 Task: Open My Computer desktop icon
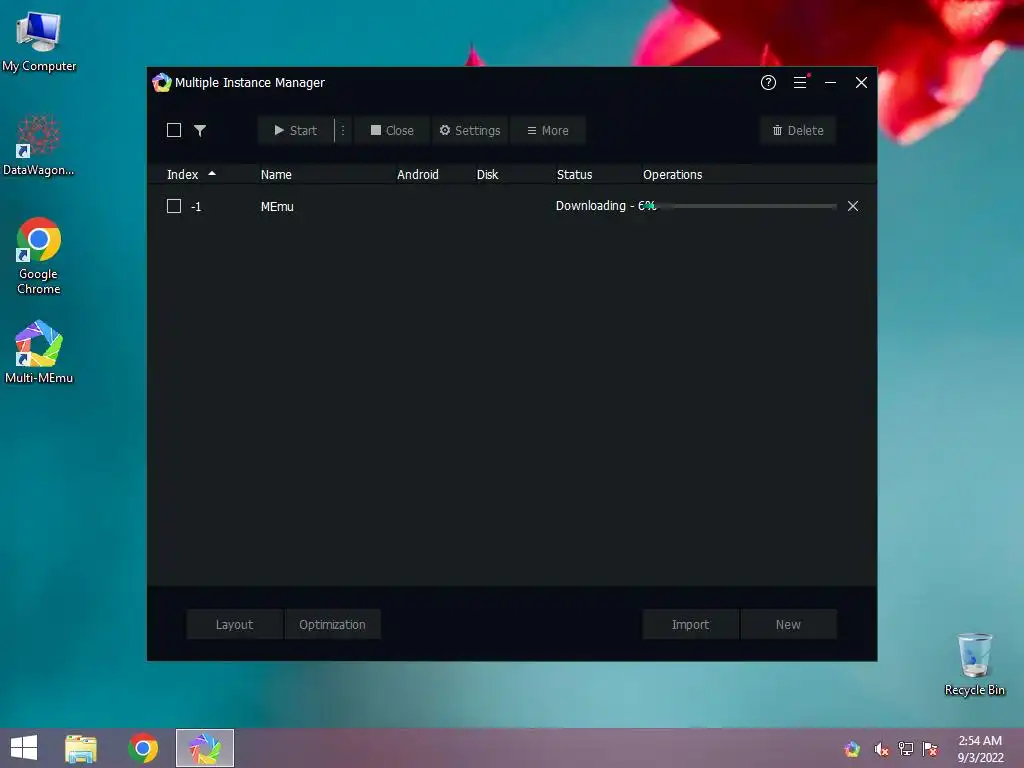pyautogui.click(x=39, y=41)
